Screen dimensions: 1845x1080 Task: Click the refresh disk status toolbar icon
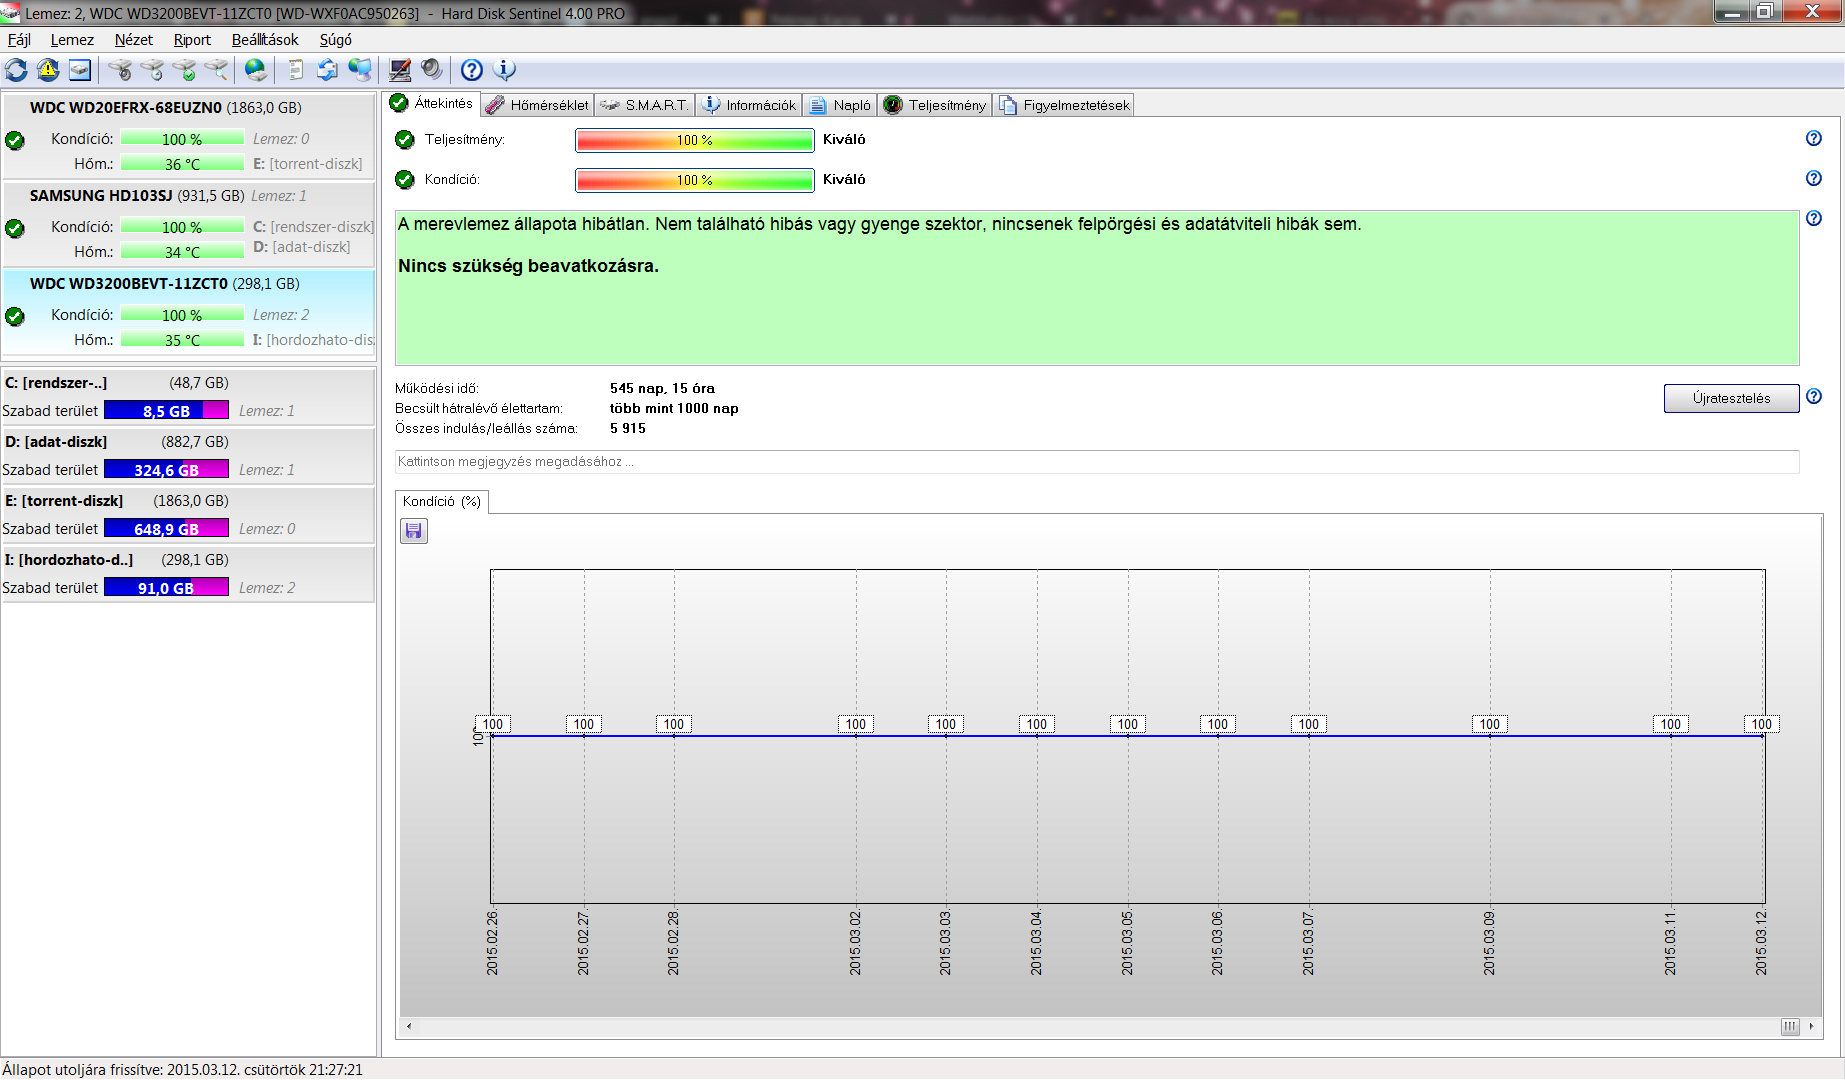pos(16,70)
